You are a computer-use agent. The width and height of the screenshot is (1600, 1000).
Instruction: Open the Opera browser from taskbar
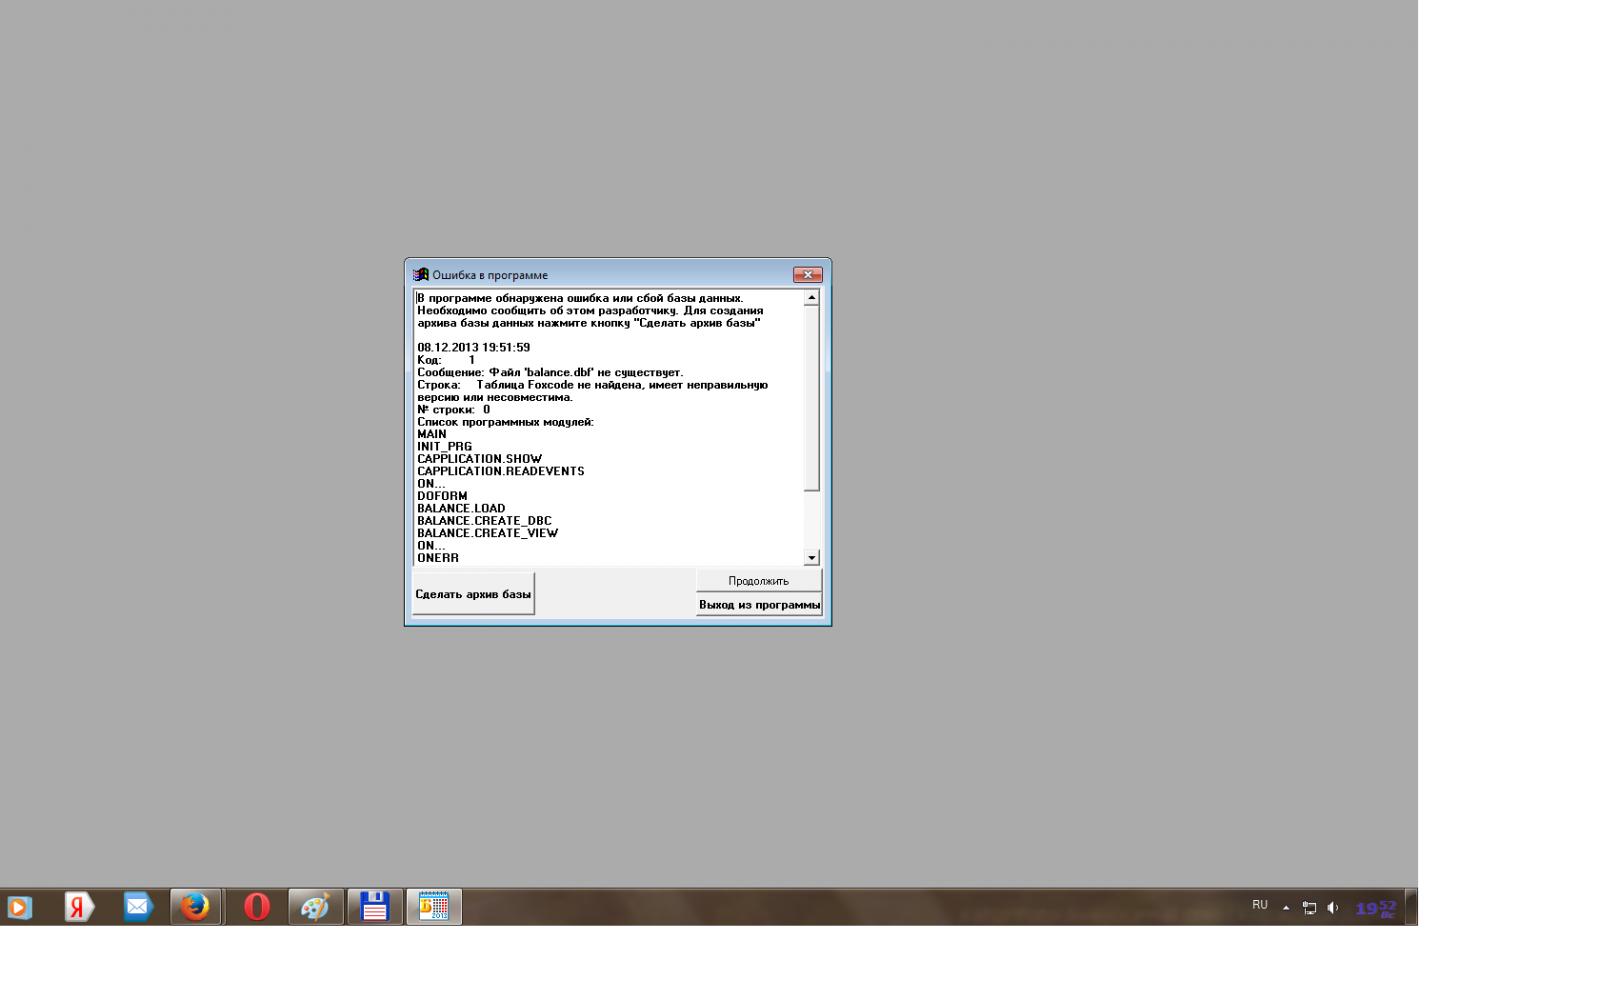click(x=257, y=907)
